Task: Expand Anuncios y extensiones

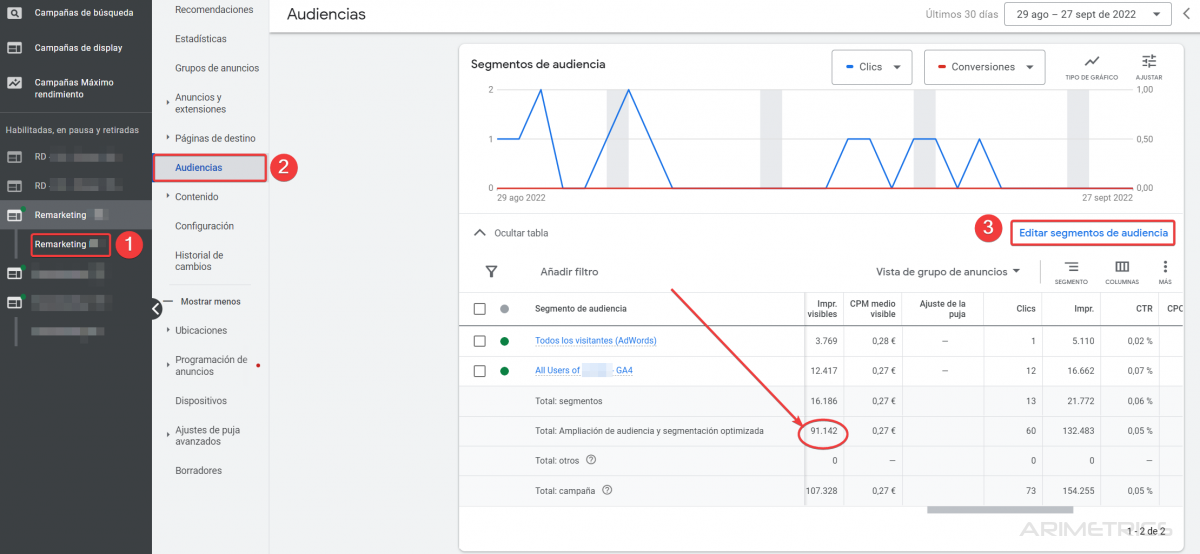Action: click(168, 102)
